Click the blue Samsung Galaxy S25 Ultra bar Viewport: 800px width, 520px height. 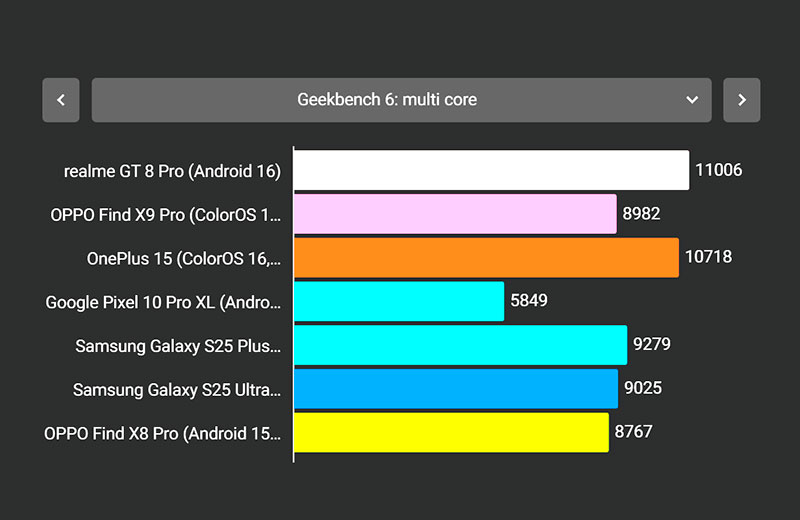(456, 389)
